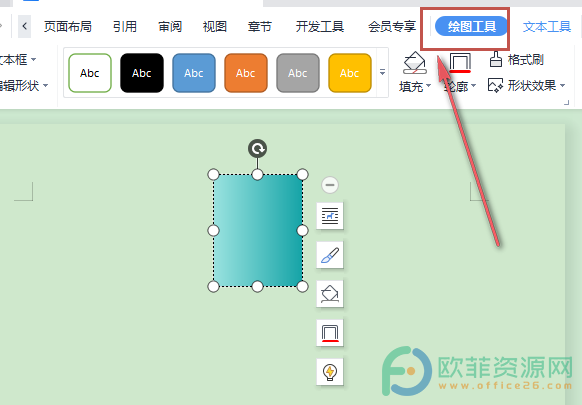Open the layout options floating icon
582x405 pixels.
[330, 216]
